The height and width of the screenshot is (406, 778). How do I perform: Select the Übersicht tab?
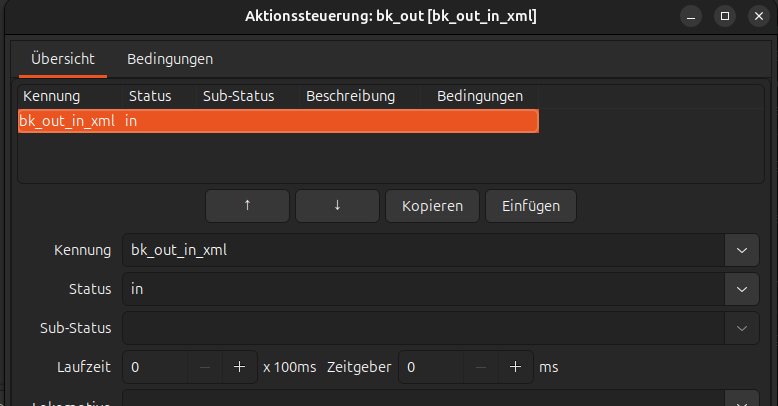tap(63, 59)
